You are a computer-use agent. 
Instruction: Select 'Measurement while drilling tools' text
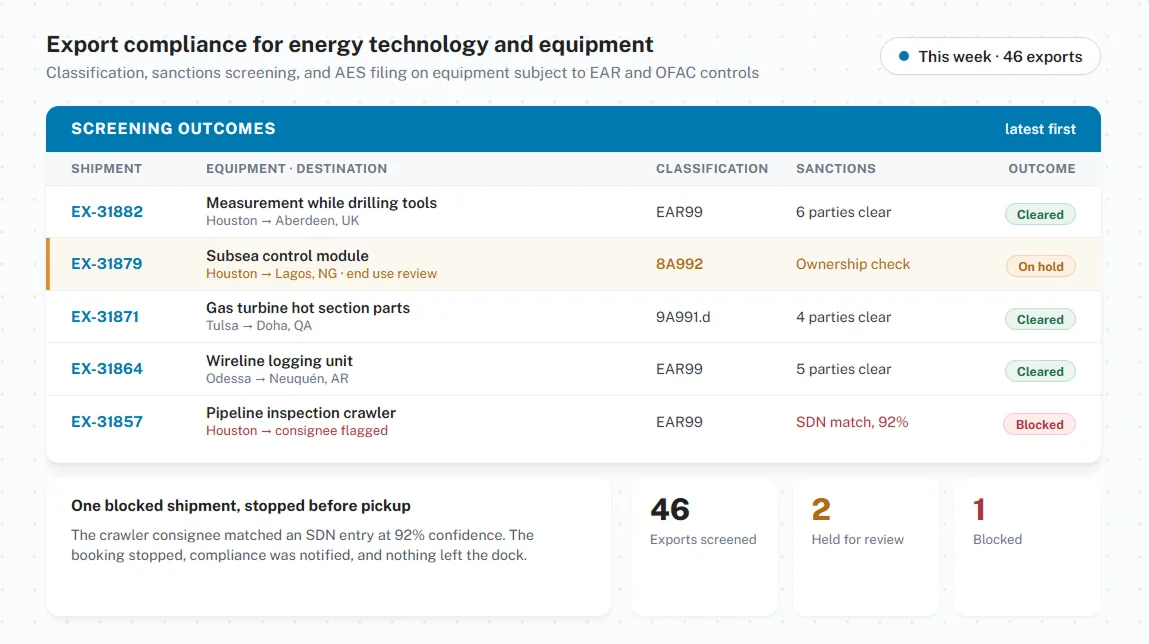[x=321, y=203]
